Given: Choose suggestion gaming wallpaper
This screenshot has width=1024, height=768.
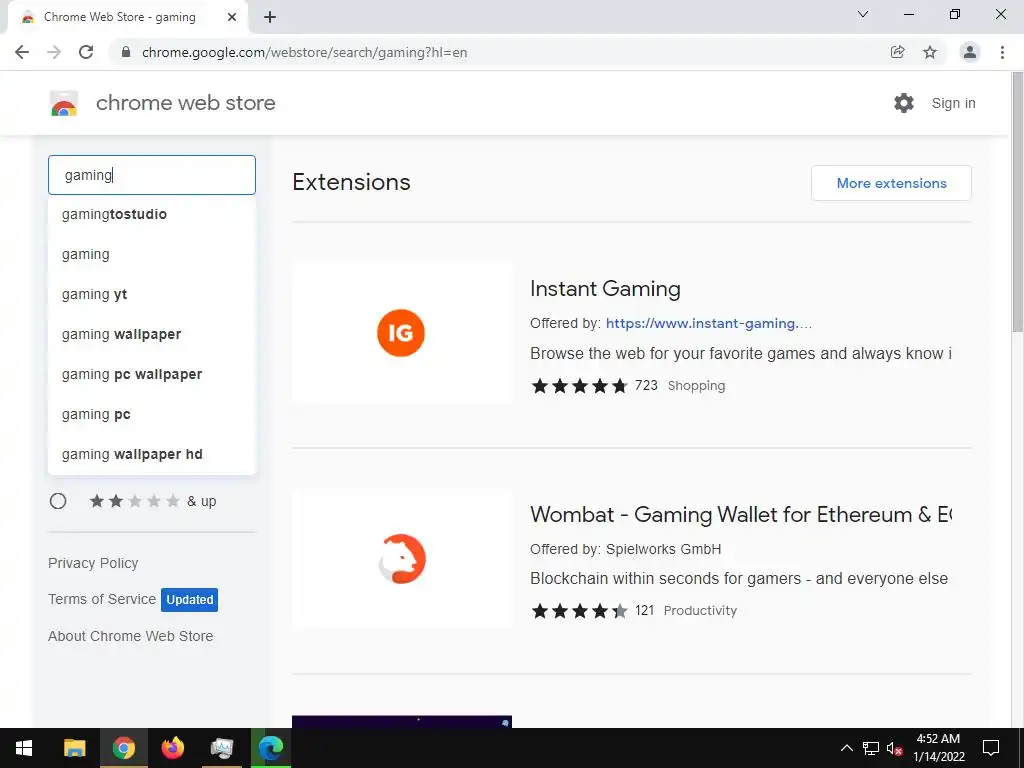Looking at the screenshot, I should click(x=152, y=334).
